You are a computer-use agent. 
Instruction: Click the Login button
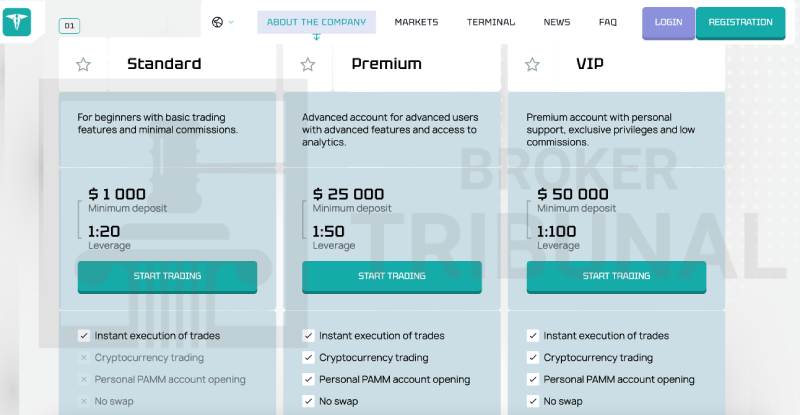coord(668,23)
